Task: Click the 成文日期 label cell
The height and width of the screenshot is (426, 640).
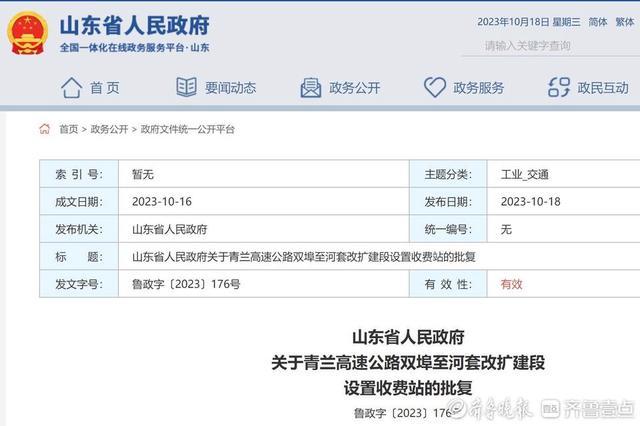Action: pos(79,202)
